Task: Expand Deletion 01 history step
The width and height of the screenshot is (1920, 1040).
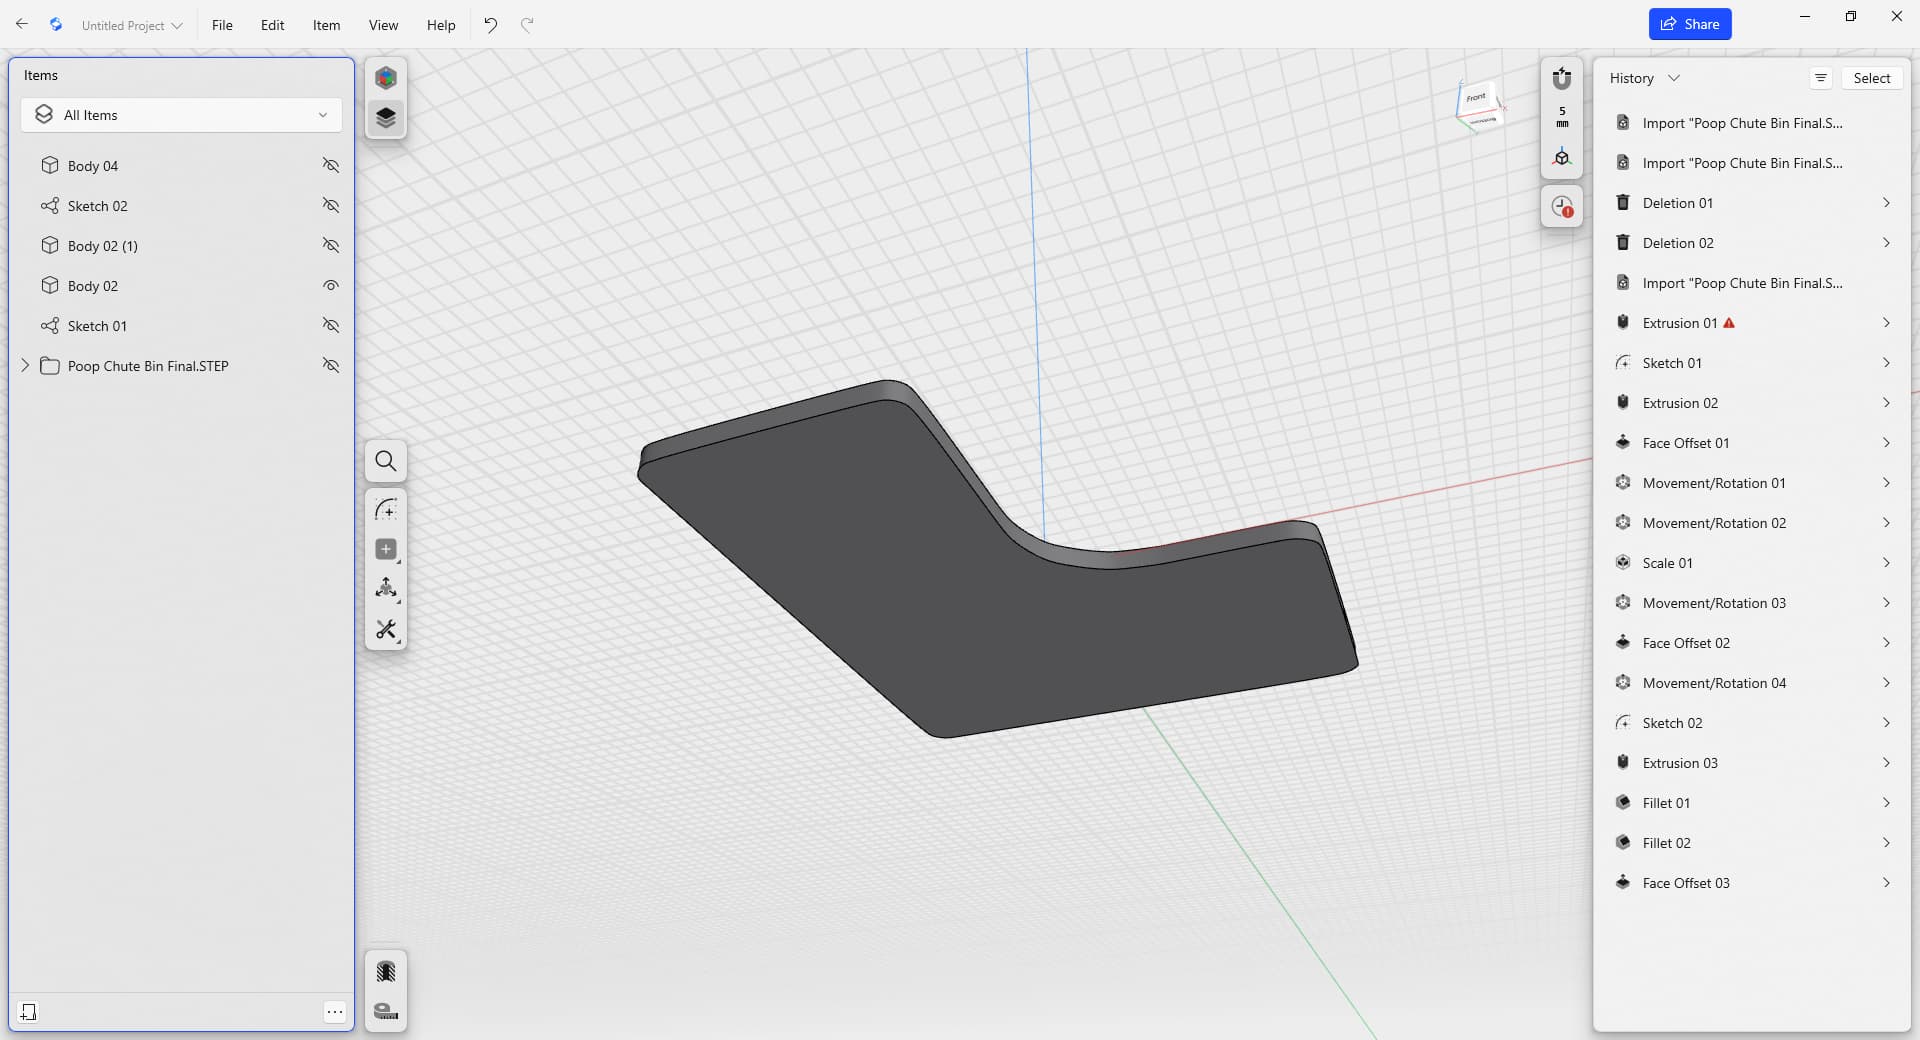Action: coord(1886,203)
